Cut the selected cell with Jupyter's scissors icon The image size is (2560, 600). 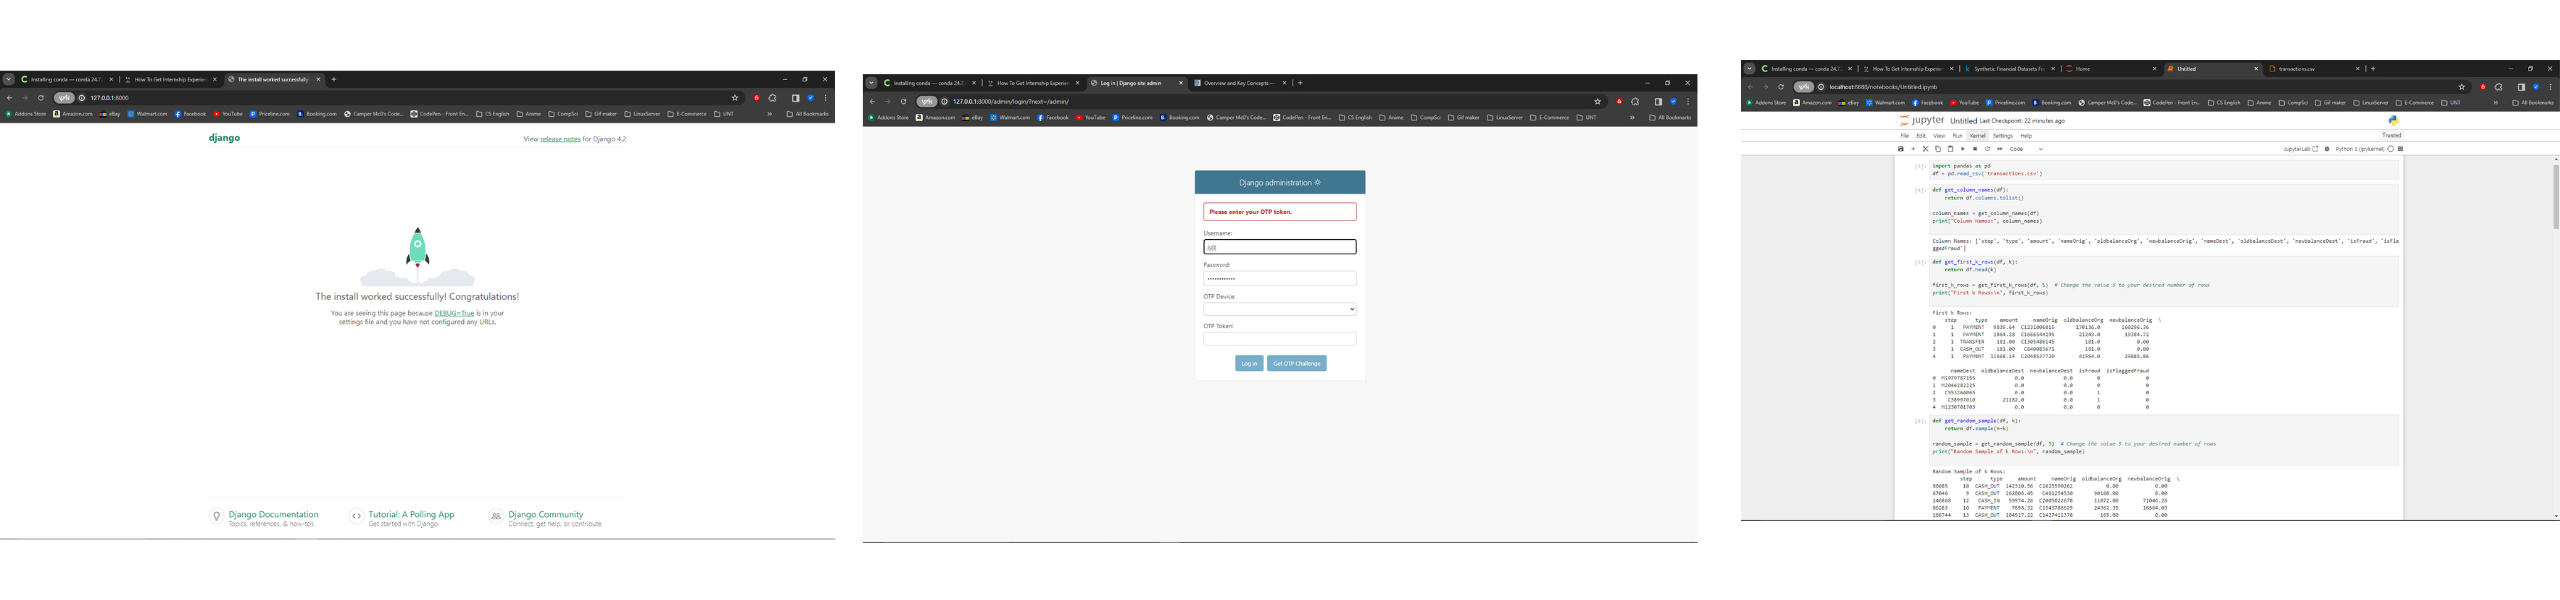coord(1925,149)
